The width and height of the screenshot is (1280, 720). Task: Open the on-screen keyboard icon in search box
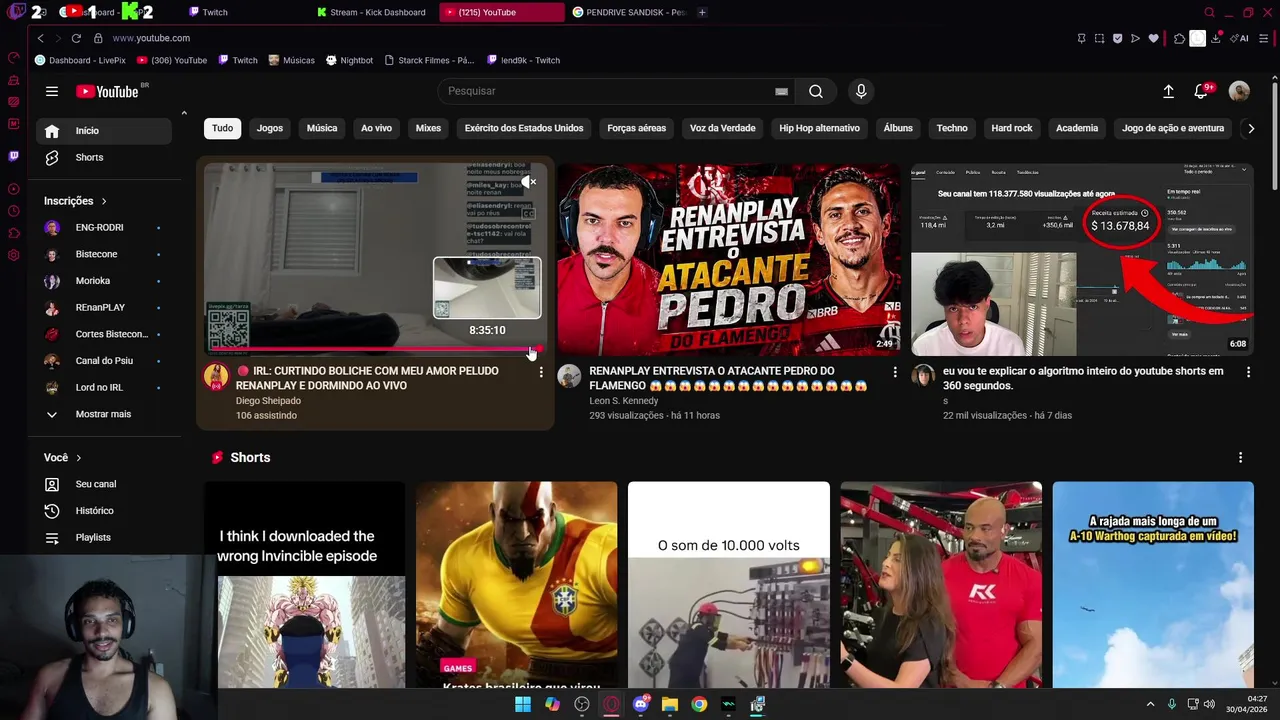click(x=781, y=91)
